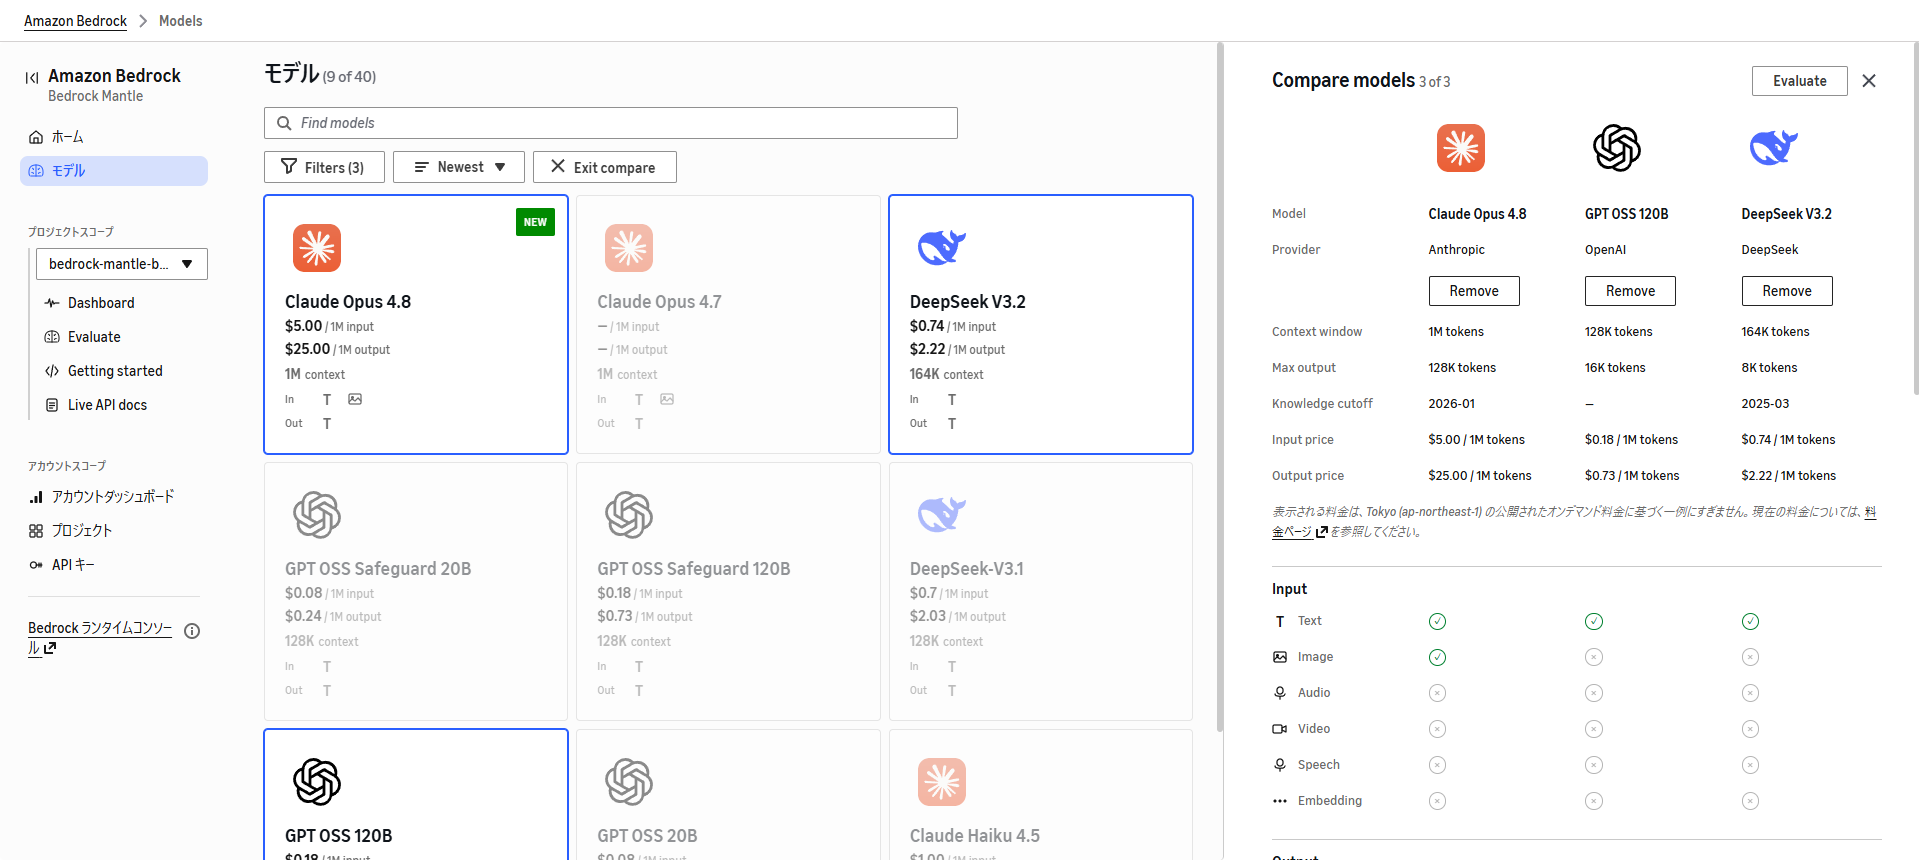Select the Claude Opus 4.7 model card
This screenshot has height=860, width=1919.
728,324
